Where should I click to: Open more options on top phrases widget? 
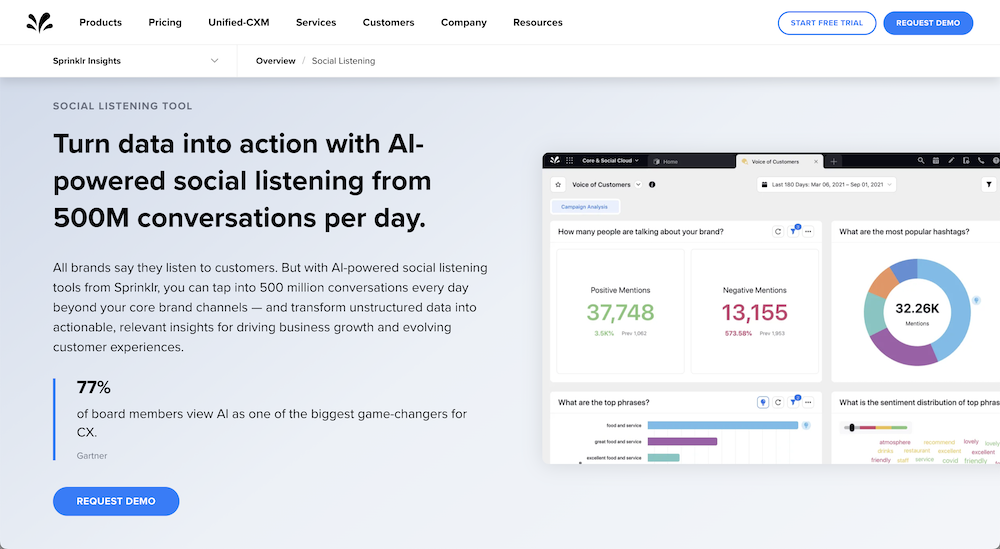click(808, 402)
